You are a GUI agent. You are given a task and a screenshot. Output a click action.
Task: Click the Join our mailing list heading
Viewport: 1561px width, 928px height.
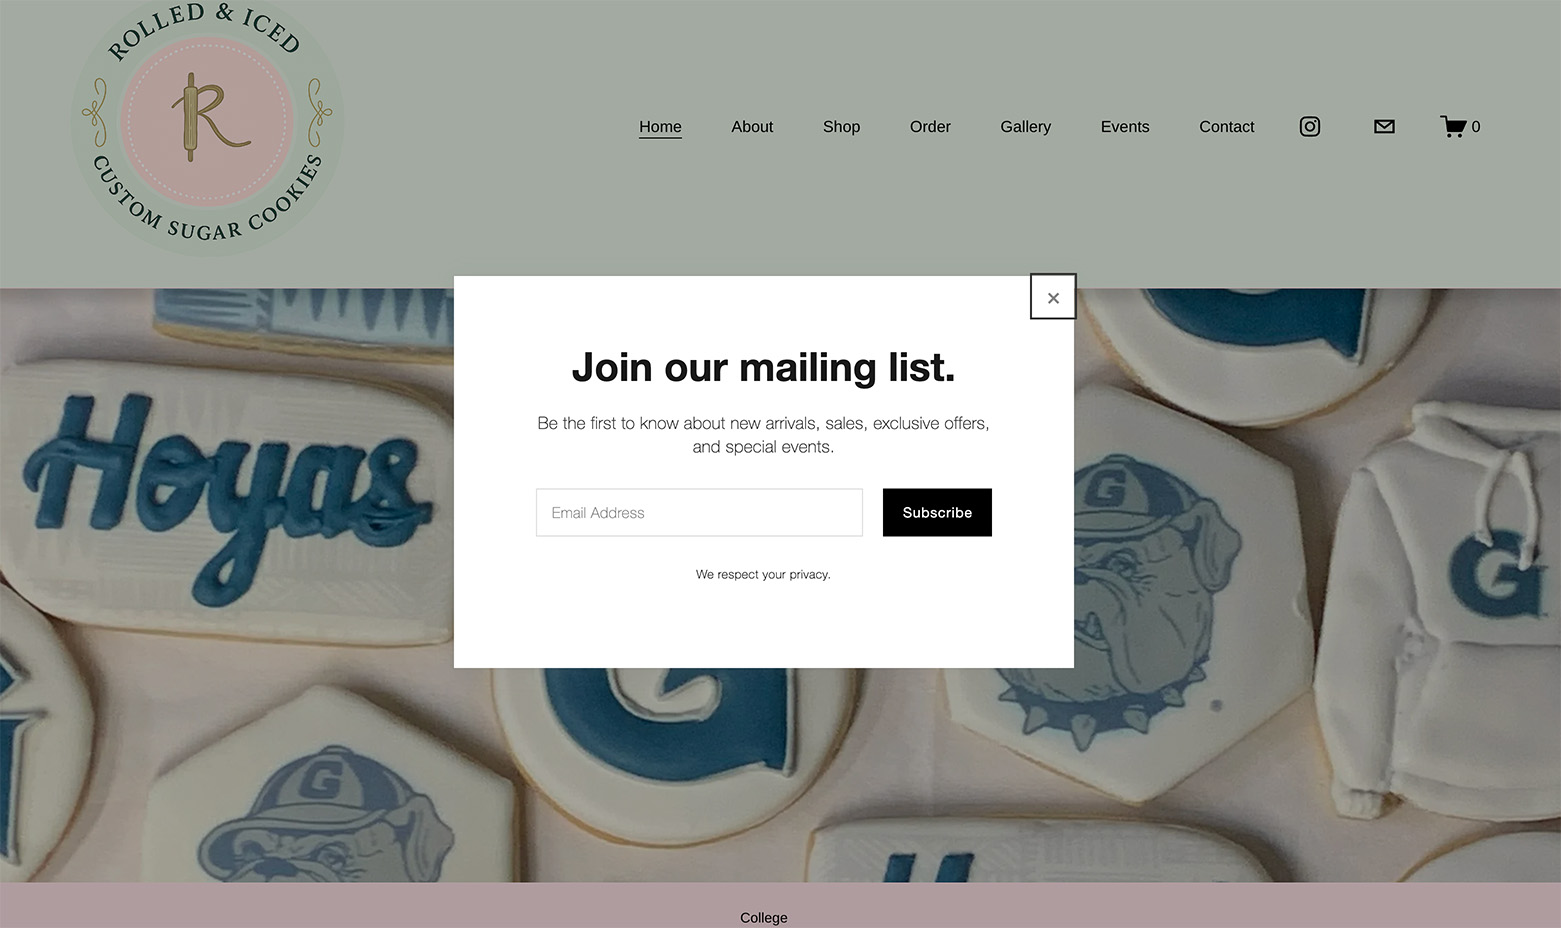pos(763,367)
